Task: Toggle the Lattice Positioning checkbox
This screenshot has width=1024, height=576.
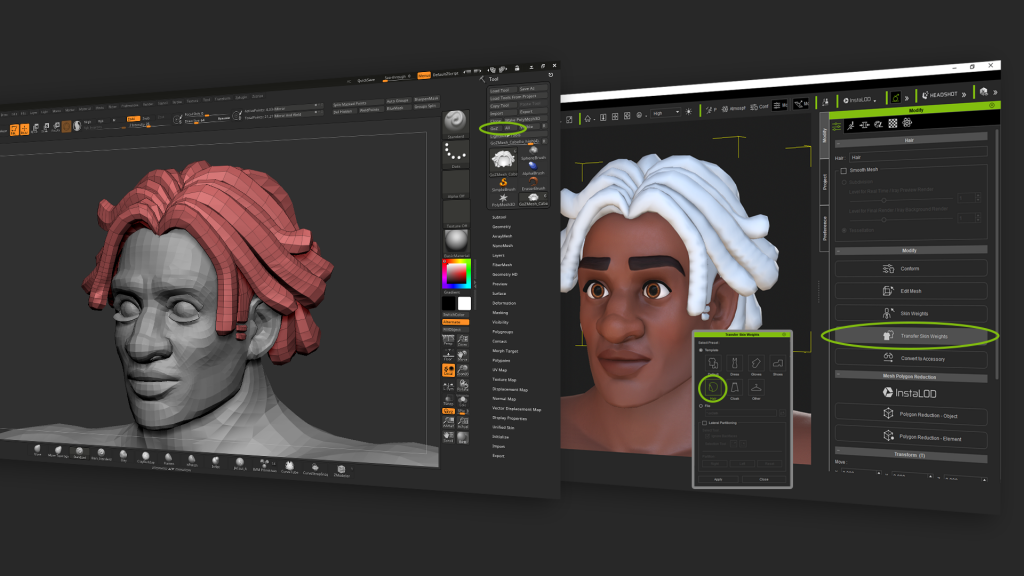Action: pyautogui.click(x=703, y=423)
